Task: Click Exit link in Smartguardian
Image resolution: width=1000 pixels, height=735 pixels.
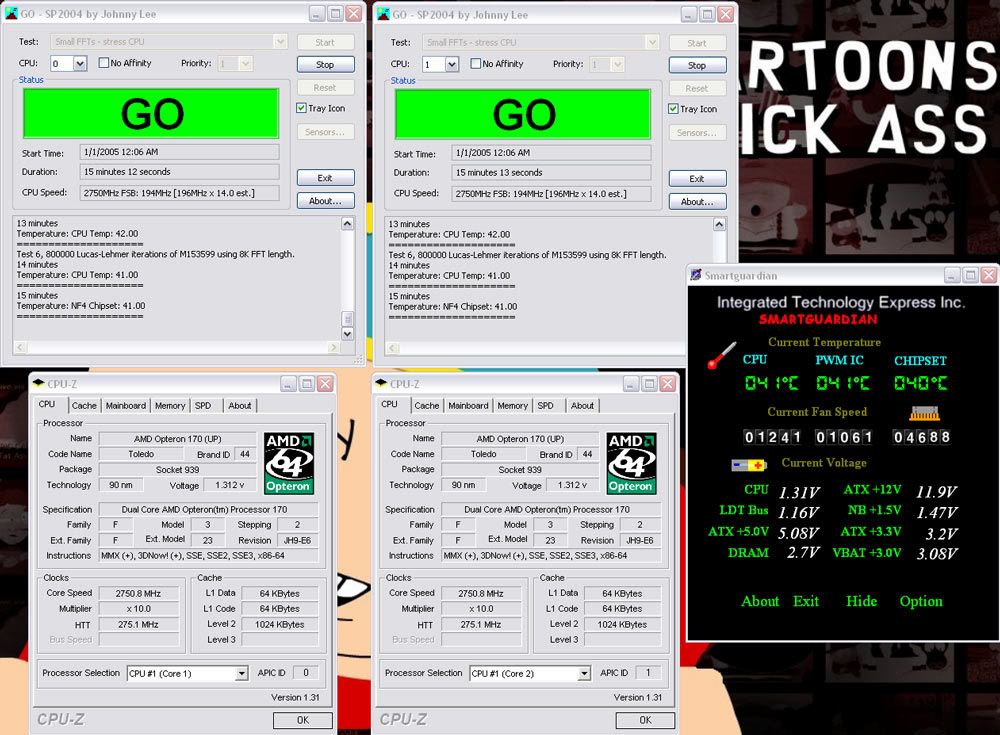Action: (x=806, y=601)
